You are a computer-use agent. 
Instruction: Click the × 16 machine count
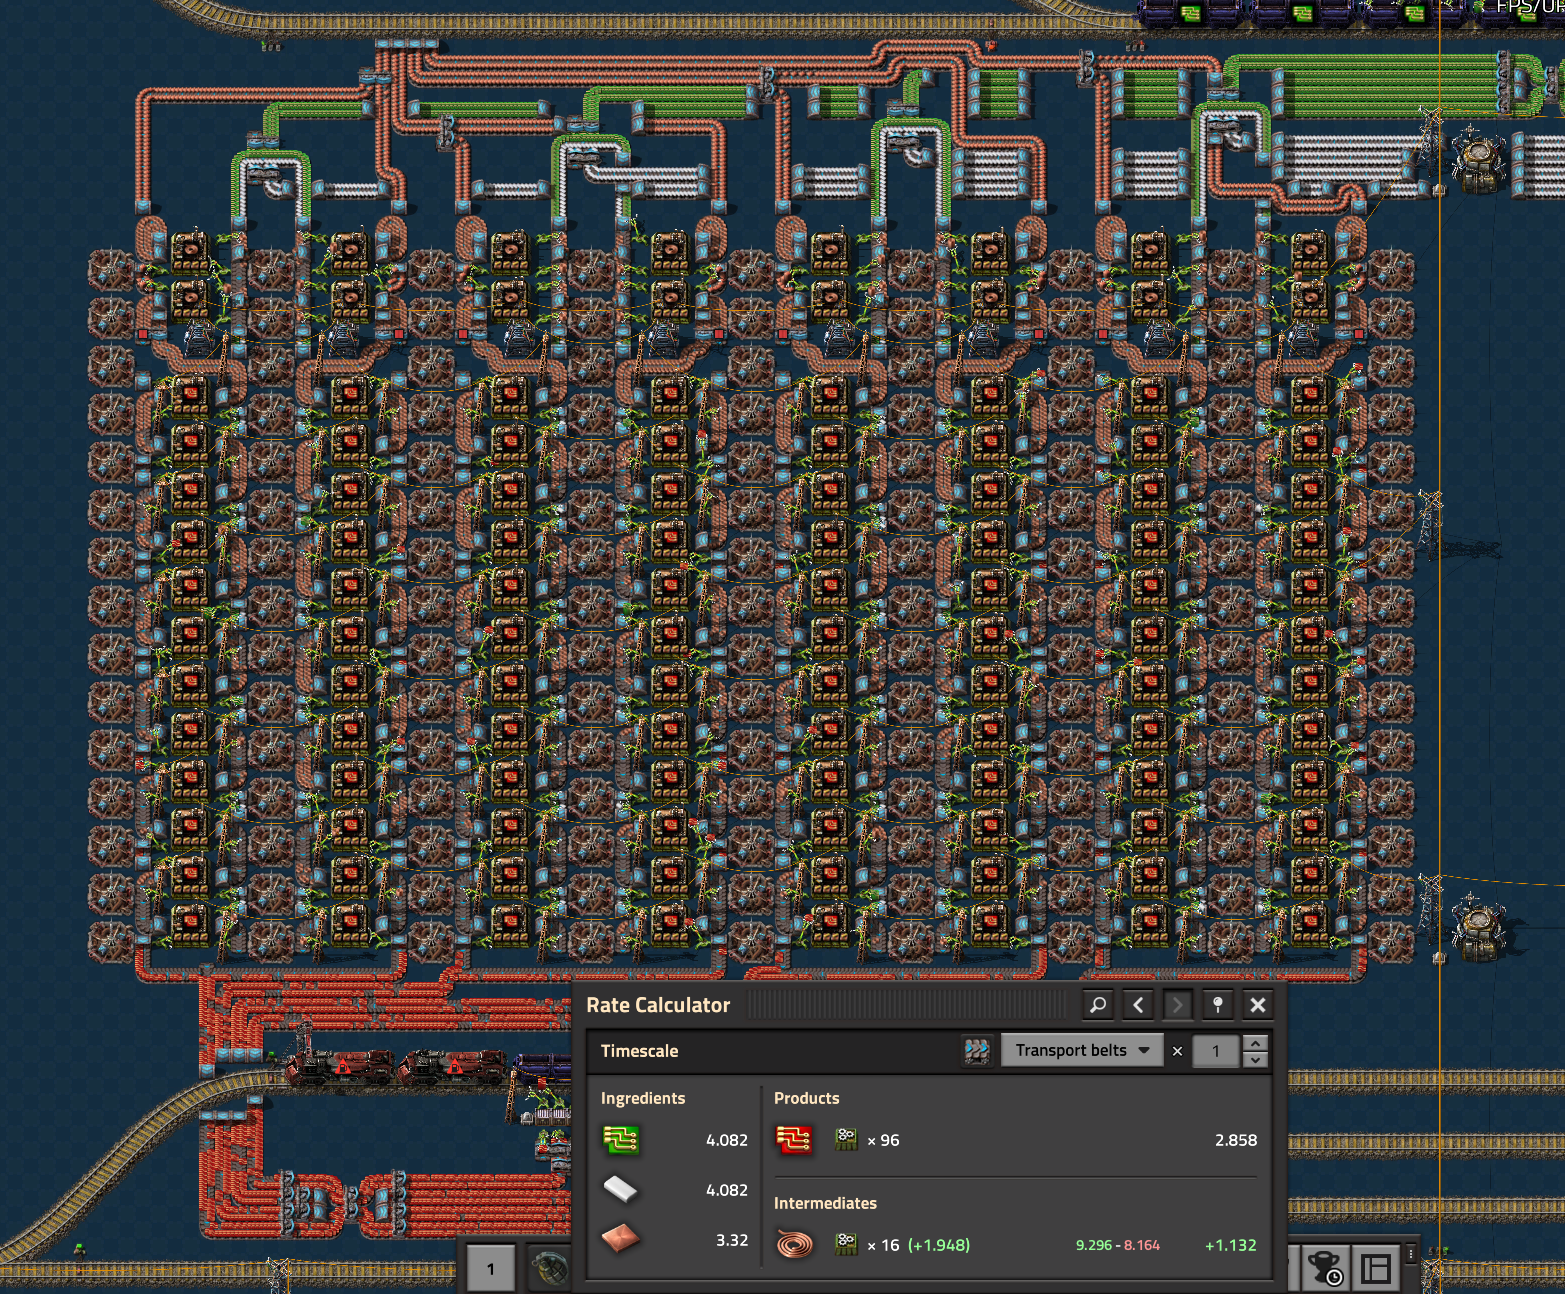point(883,1246)
